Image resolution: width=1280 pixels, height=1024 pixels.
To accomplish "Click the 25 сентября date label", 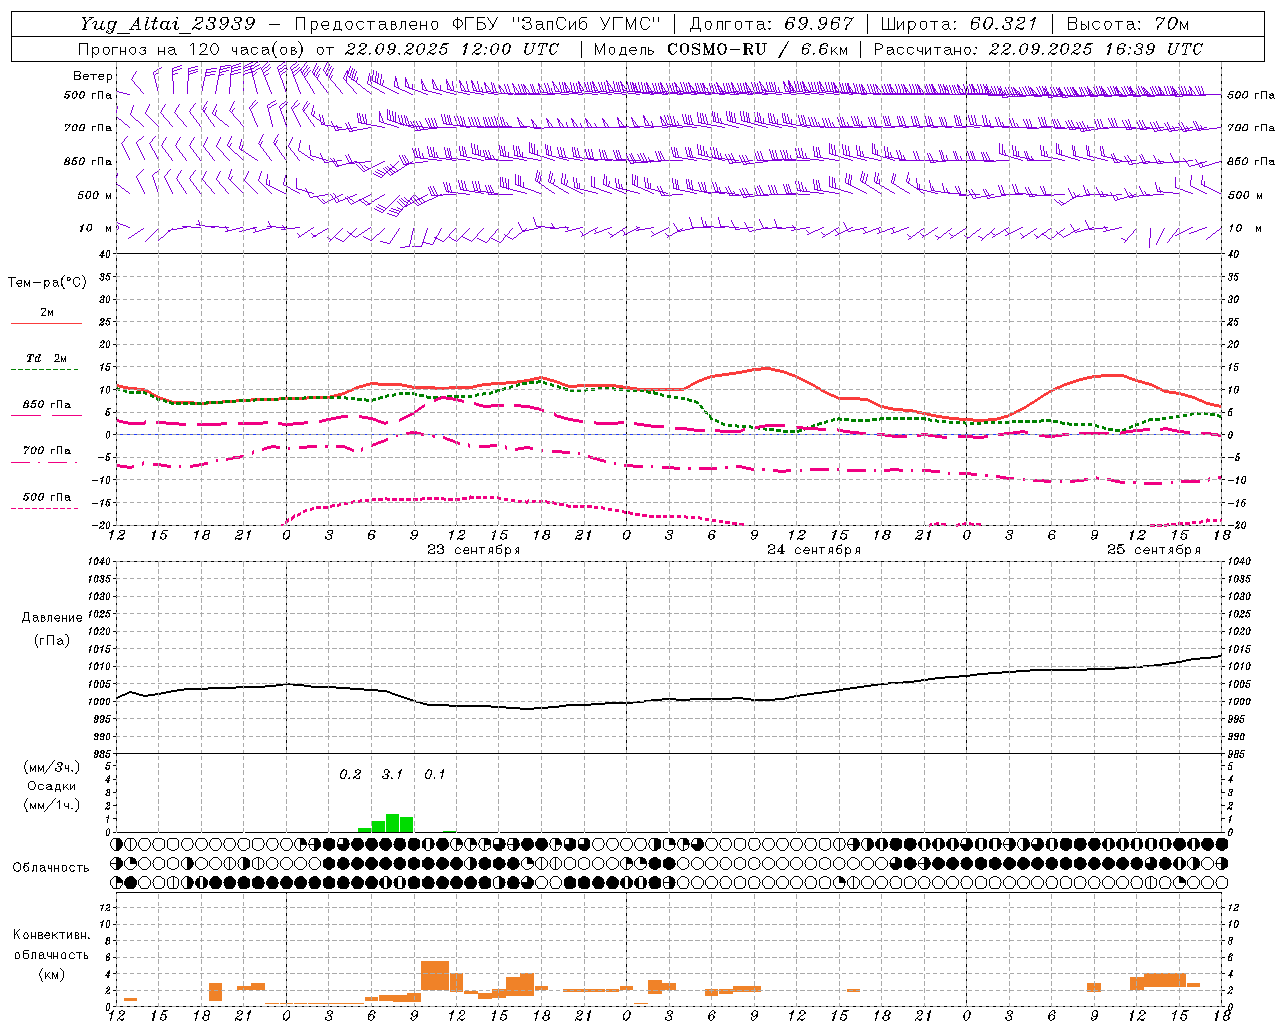I will pyautogui.click(x=1154, y=550).
